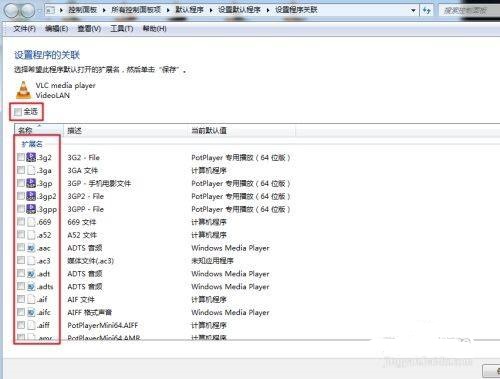Open the 编辑(E) menu

click(57, 29)
